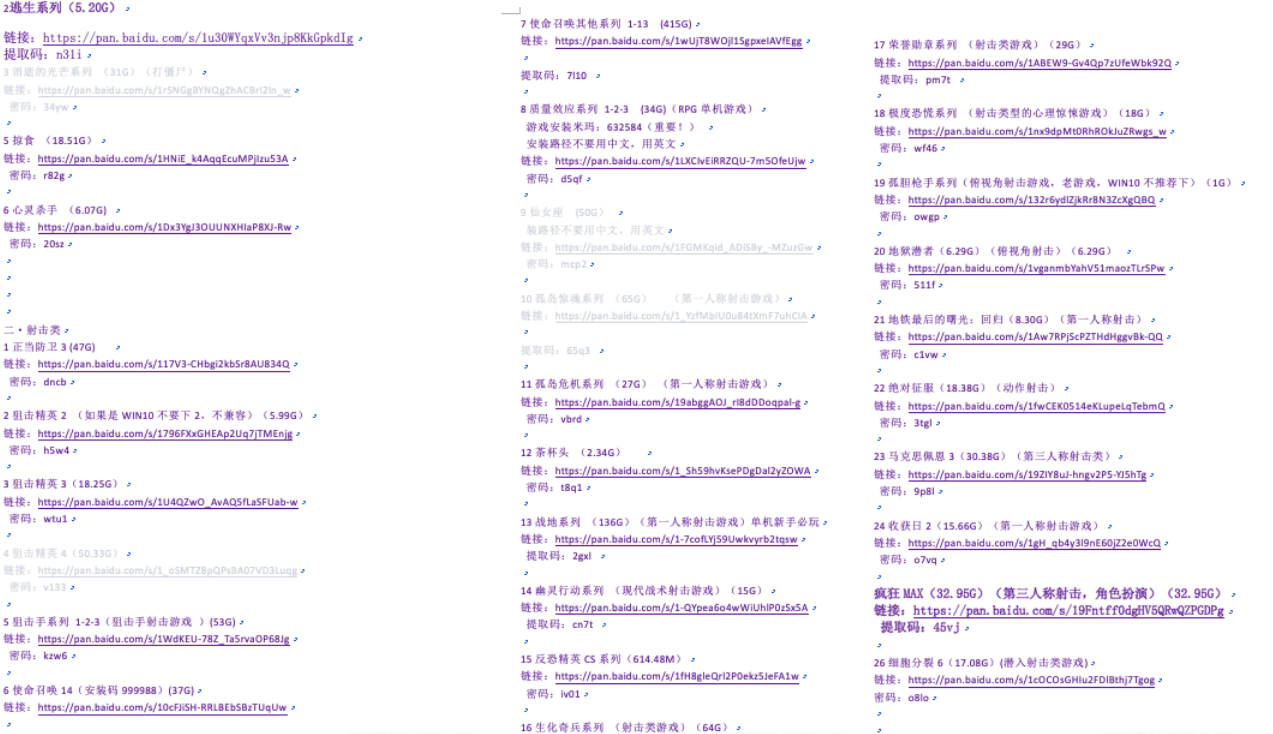The height and width of the screenshot is (734, 1273).
Task: Open the 孤岛危机系列 download link
Action: coord(678,402)
